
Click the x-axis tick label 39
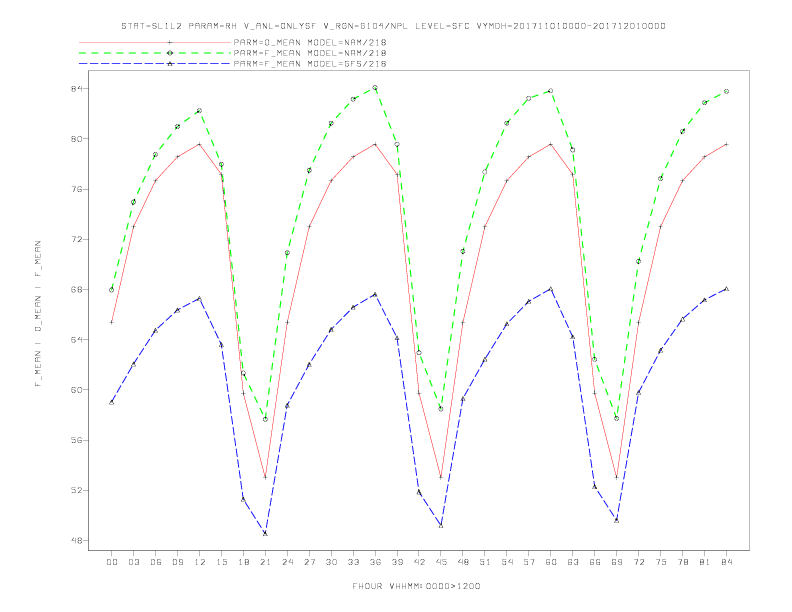397,562
